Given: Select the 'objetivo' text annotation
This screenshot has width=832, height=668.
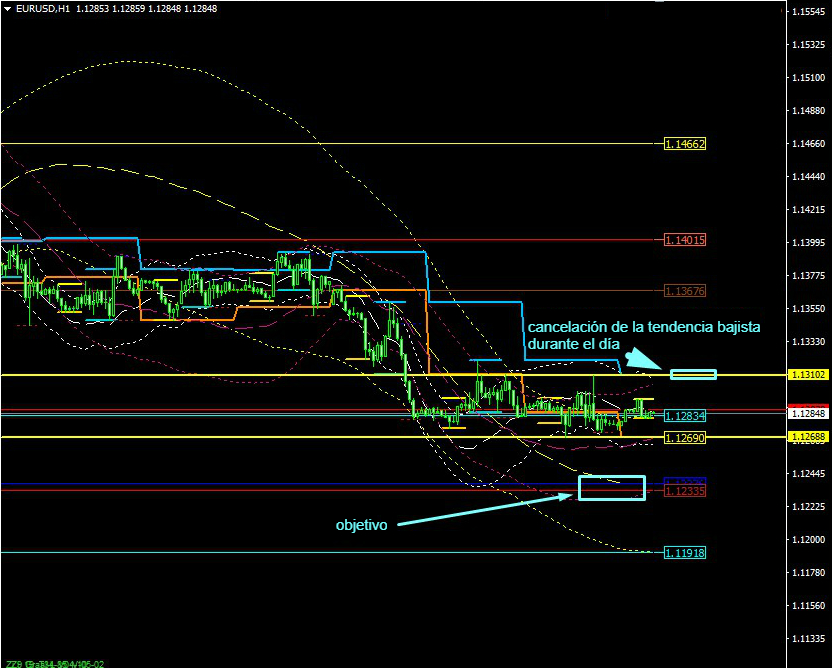Looking at the screenshot, I should (361, 524).
